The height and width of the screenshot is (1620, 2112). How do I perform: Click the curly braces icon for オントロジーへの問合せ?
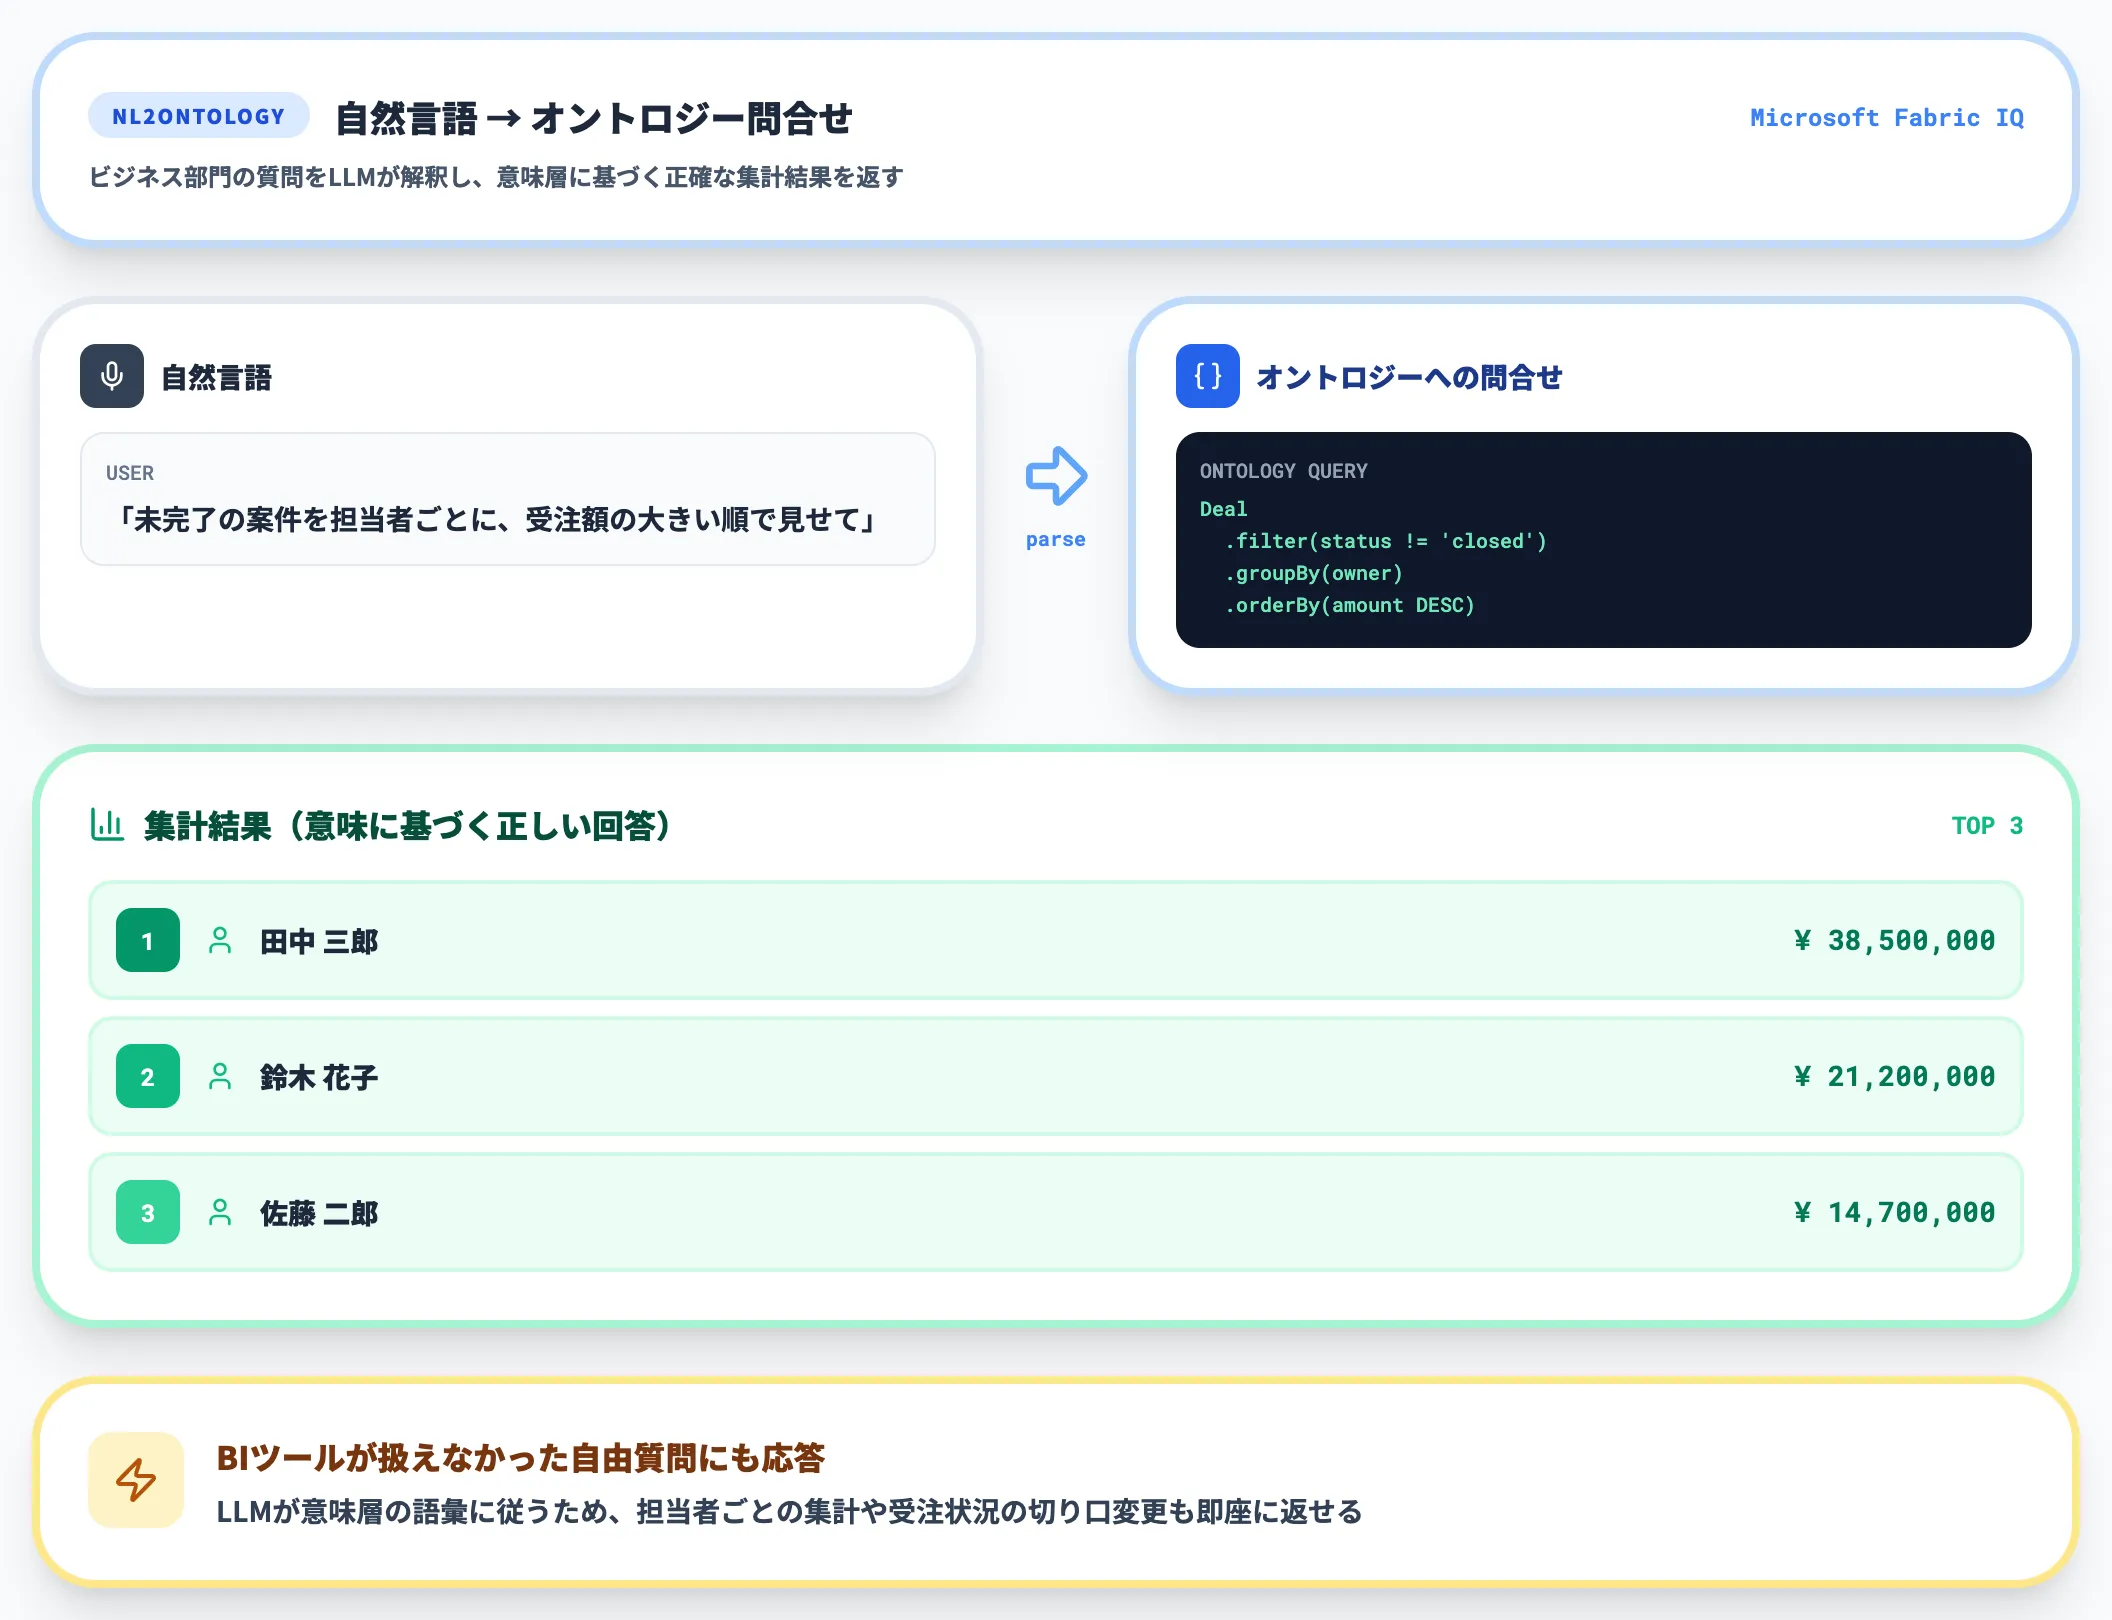1206,378
